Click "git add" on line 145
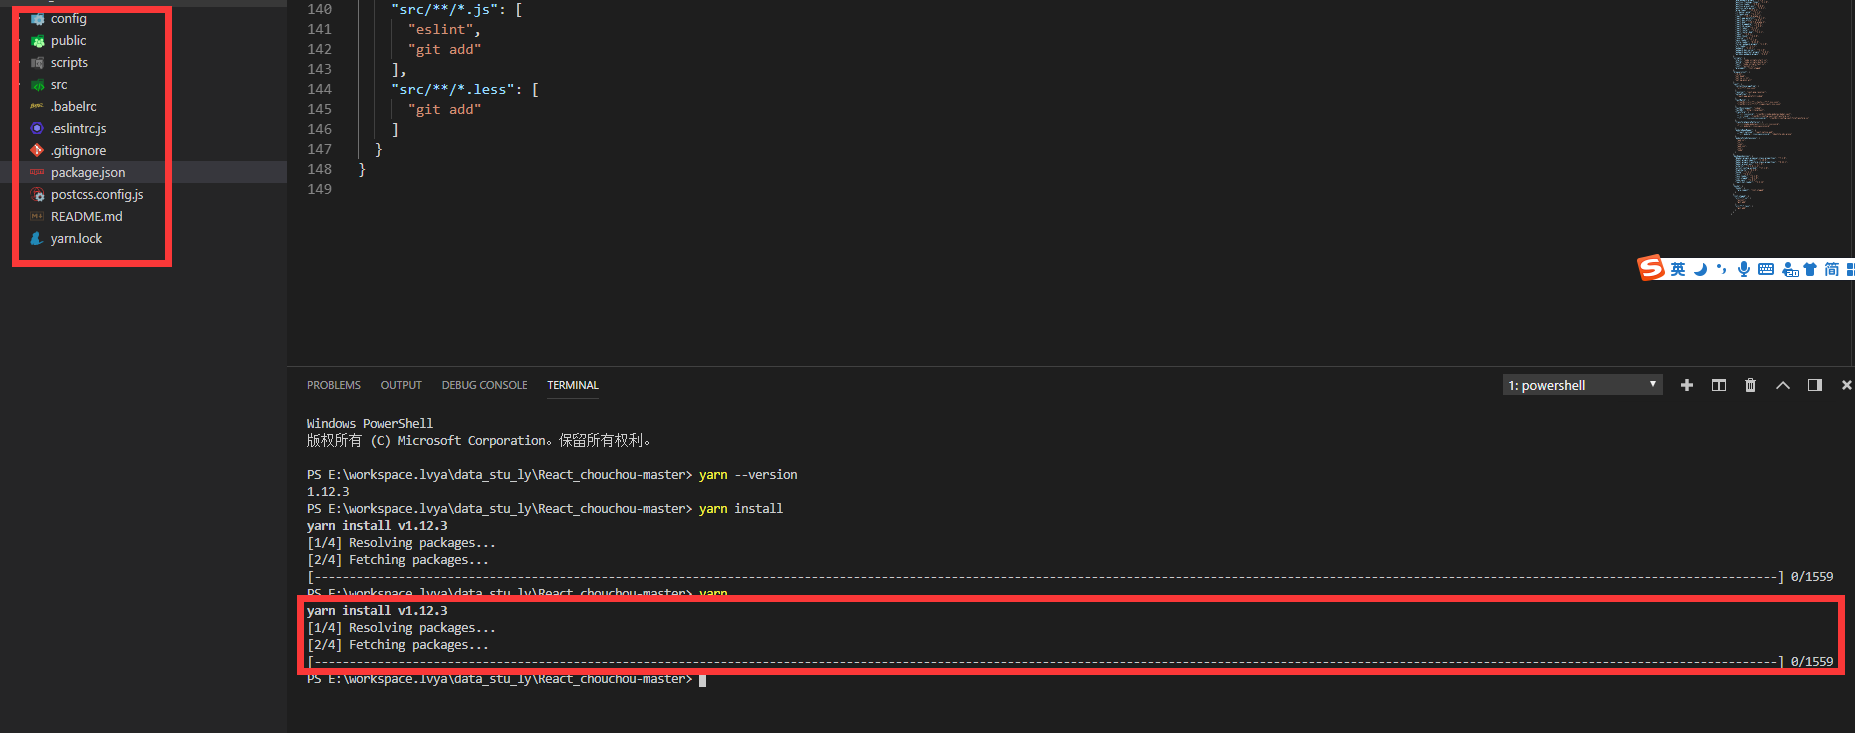 (x=444, y=109)
